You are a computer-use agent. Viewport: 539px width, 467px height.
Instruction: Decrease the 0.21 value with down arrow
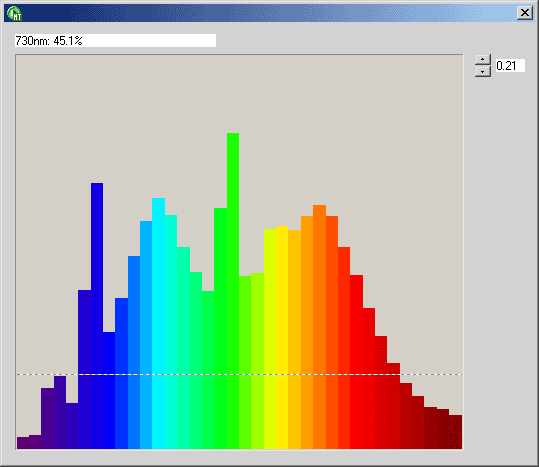coord(483,71)
